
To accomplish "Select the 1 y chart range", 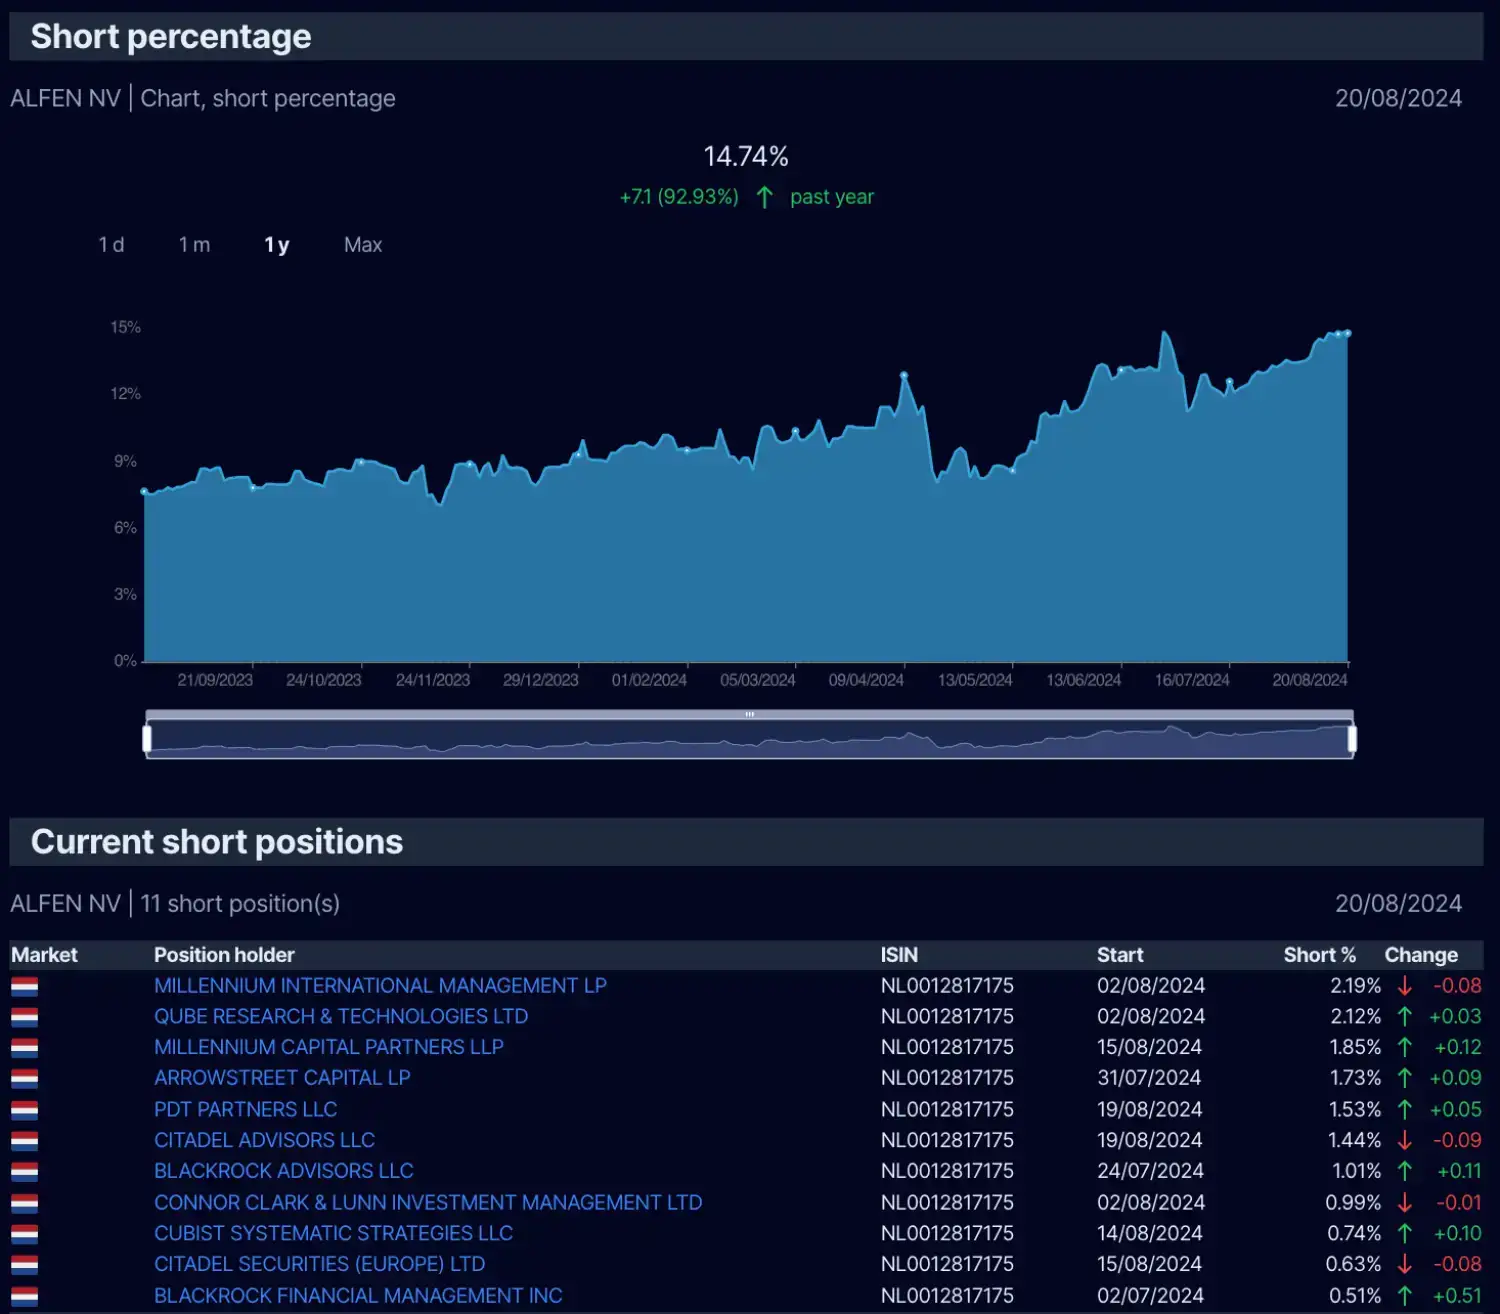I will pyautogui.click(x=277, y=245).
